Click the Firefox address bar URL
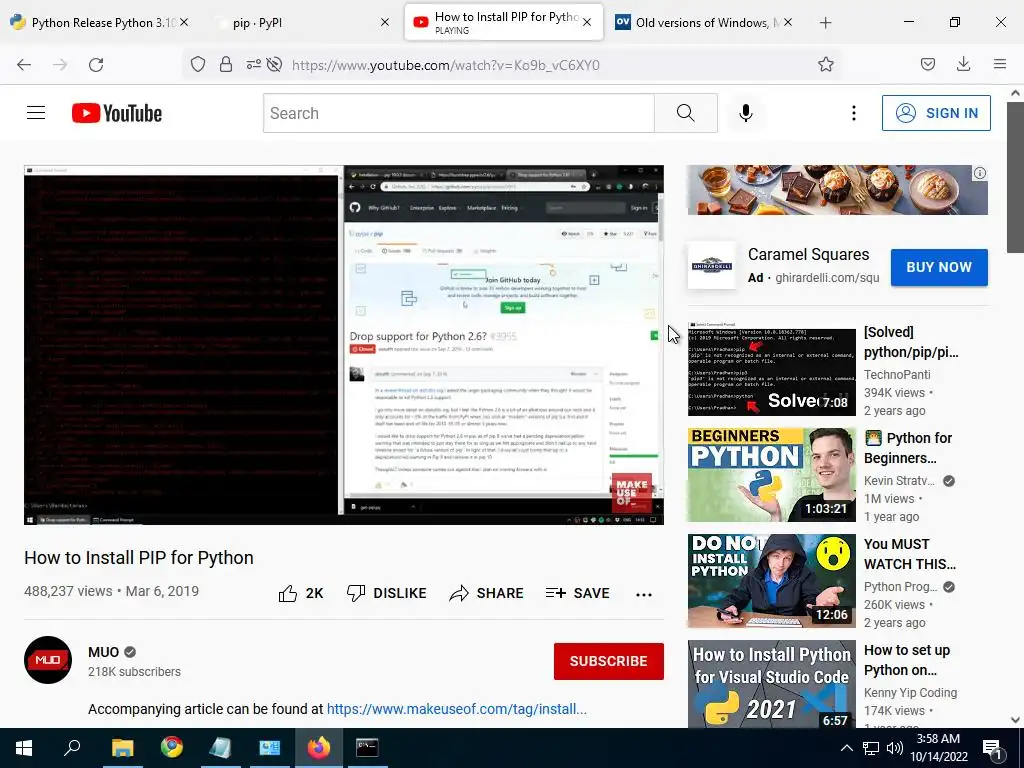Viewport: 1024px width, 768px height. click(445, 65)
